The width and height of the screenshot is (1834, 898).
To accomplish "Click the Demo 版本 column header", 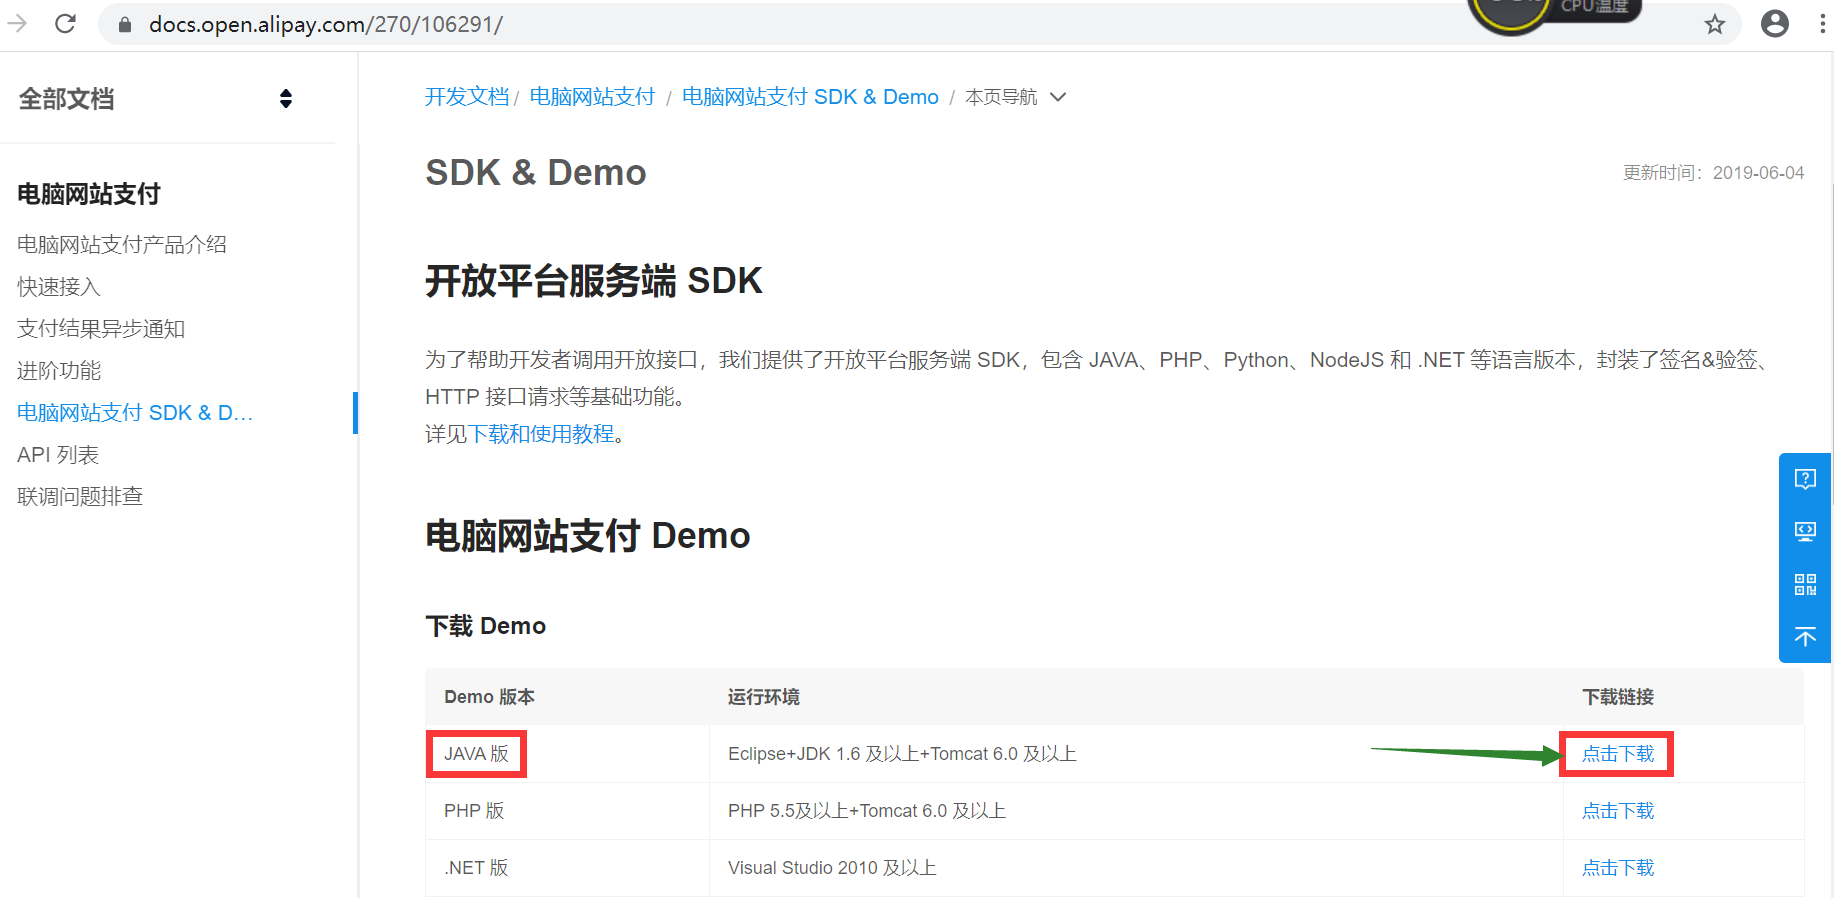I will coord(489,697).
